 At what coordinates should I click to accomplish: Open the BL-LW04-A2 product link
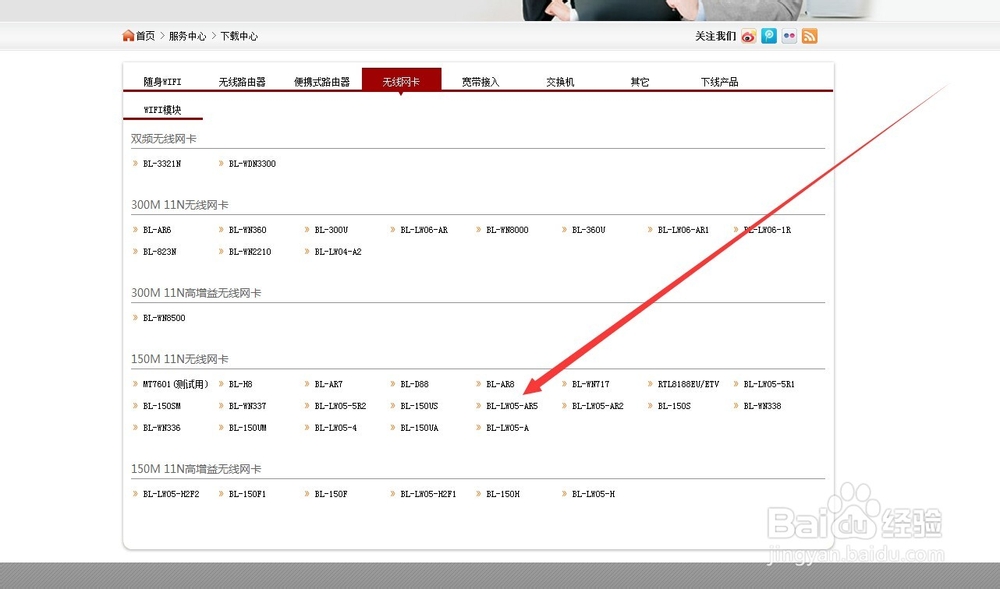[338, 252]
